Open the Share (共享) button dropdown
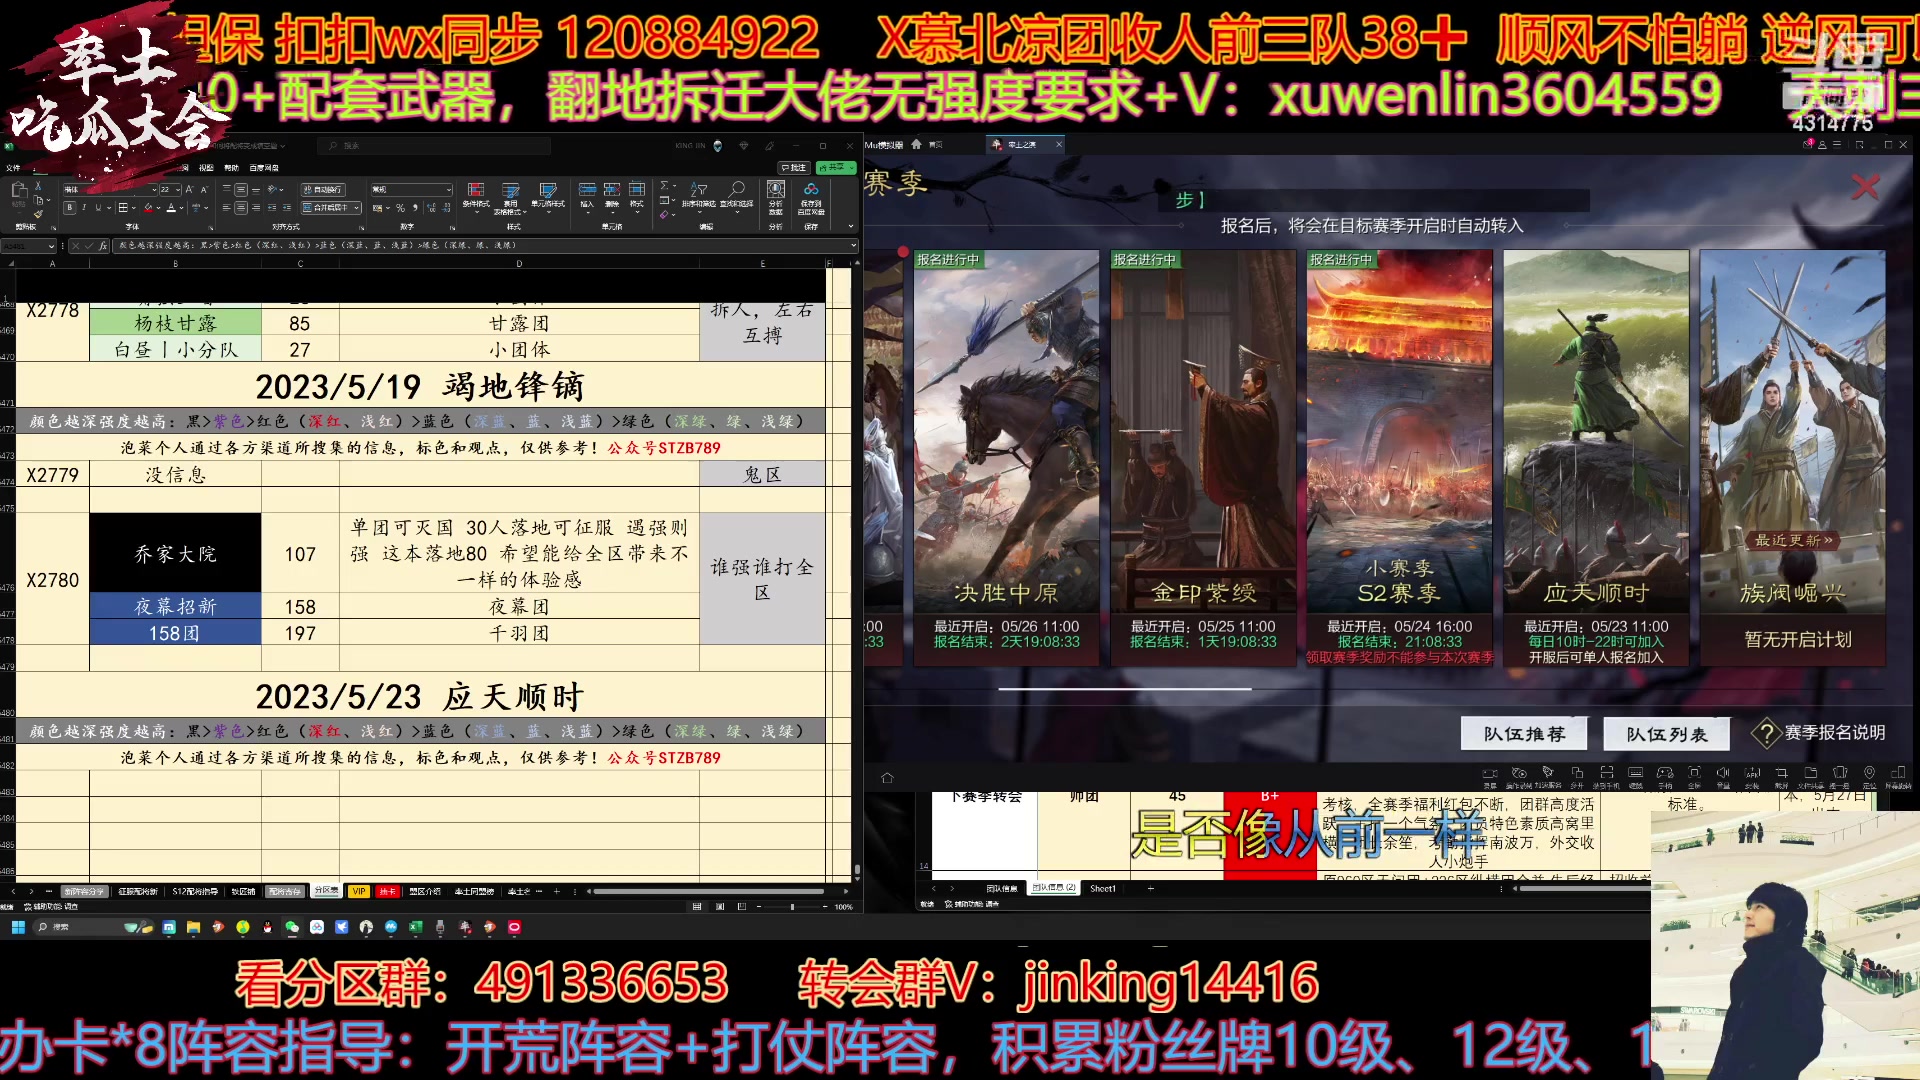The width and height of the screenshot is (1920, 1080). click(851, 167)
